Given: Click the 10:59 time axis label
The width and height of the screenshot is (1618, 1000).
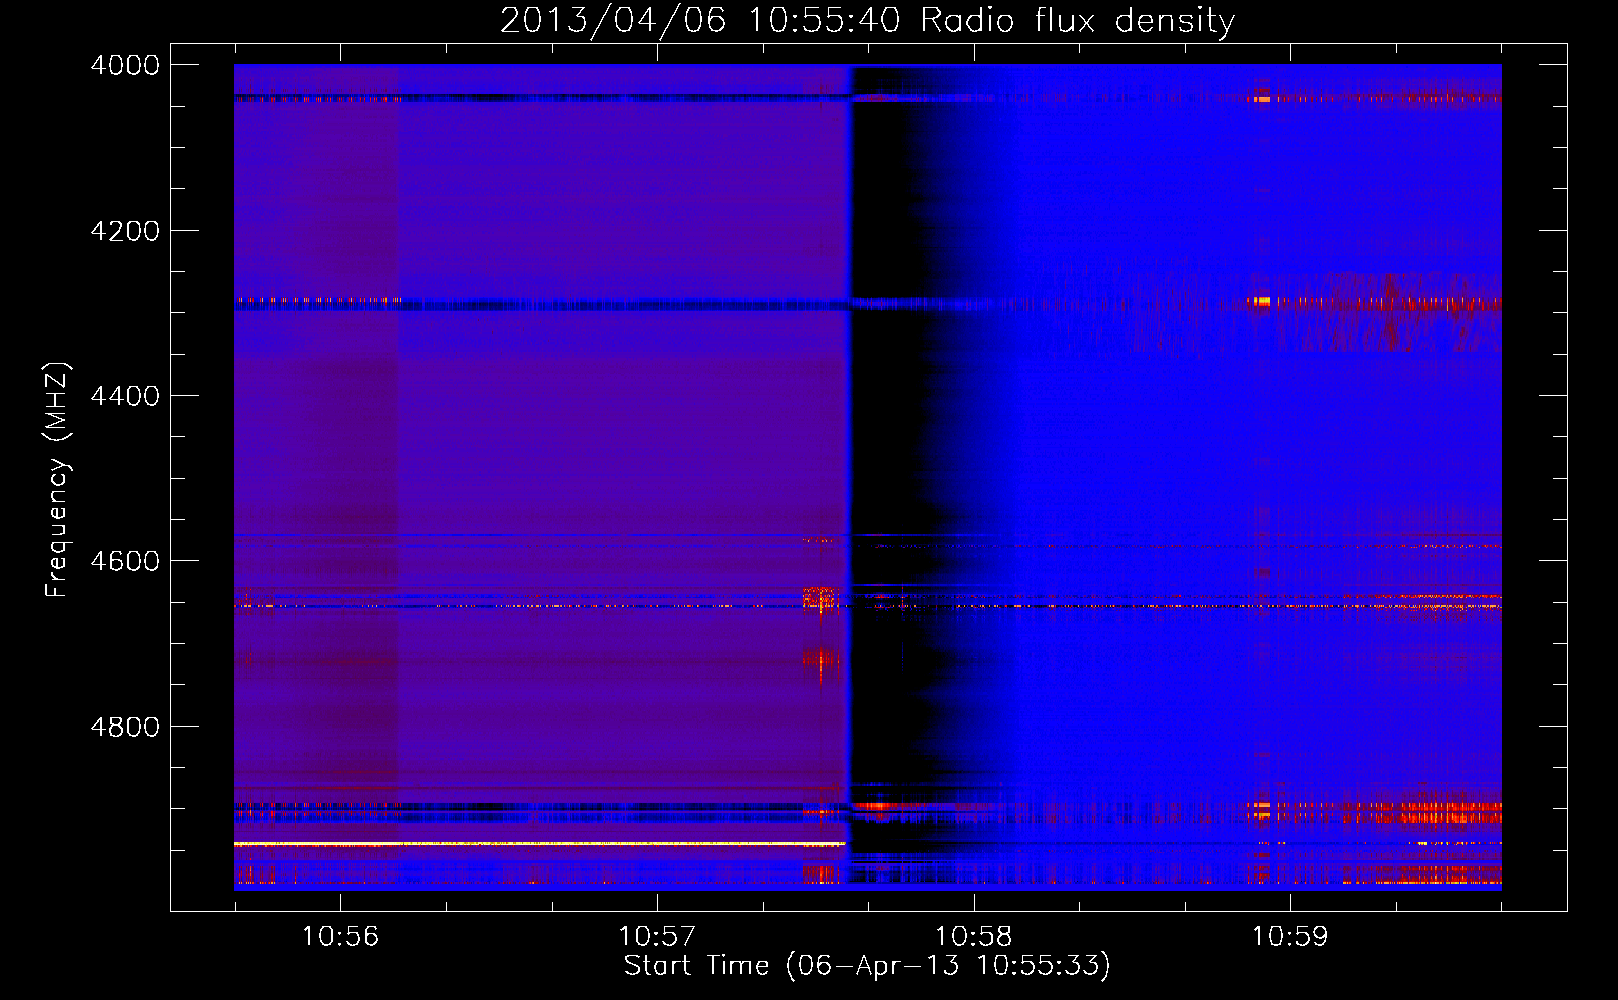Looking at the screenshot, I should click(x=1291, y=937).
